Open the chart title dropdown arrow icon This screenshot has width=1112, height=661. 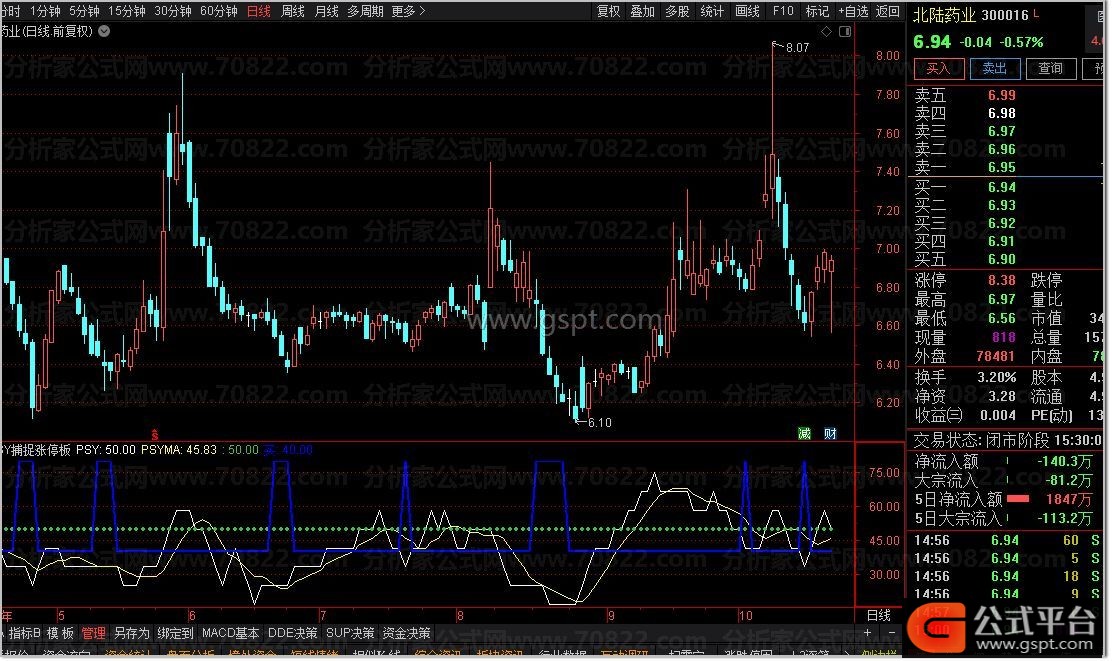[104, 31]
